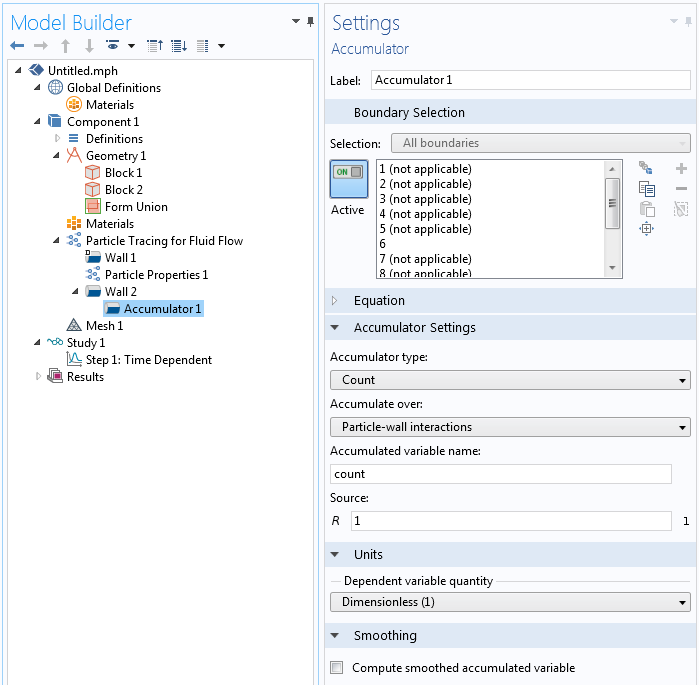The width and height of the screenshot is (699, 685).
Task: Expand the Results node
Action: coord(38,376)
